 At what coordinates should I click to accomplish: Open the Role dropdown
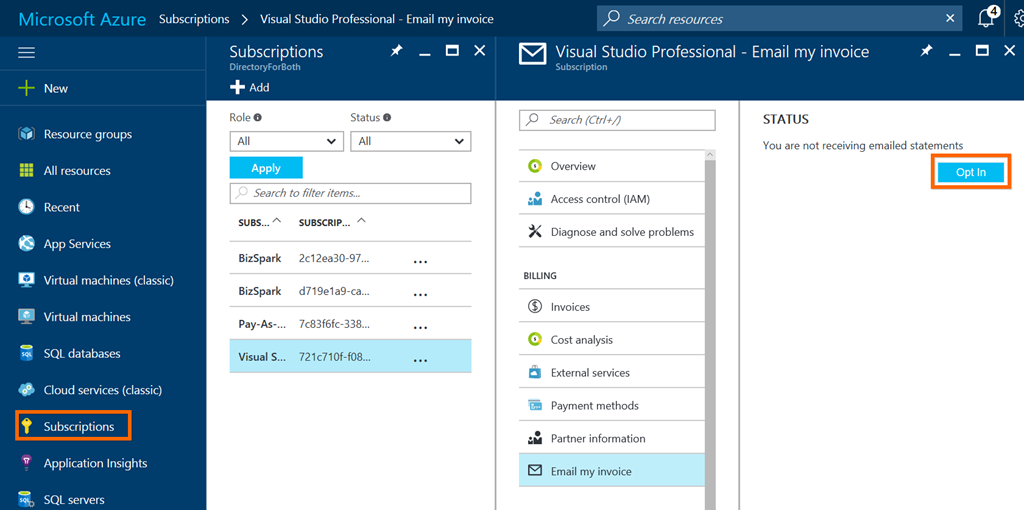[286, 141]
